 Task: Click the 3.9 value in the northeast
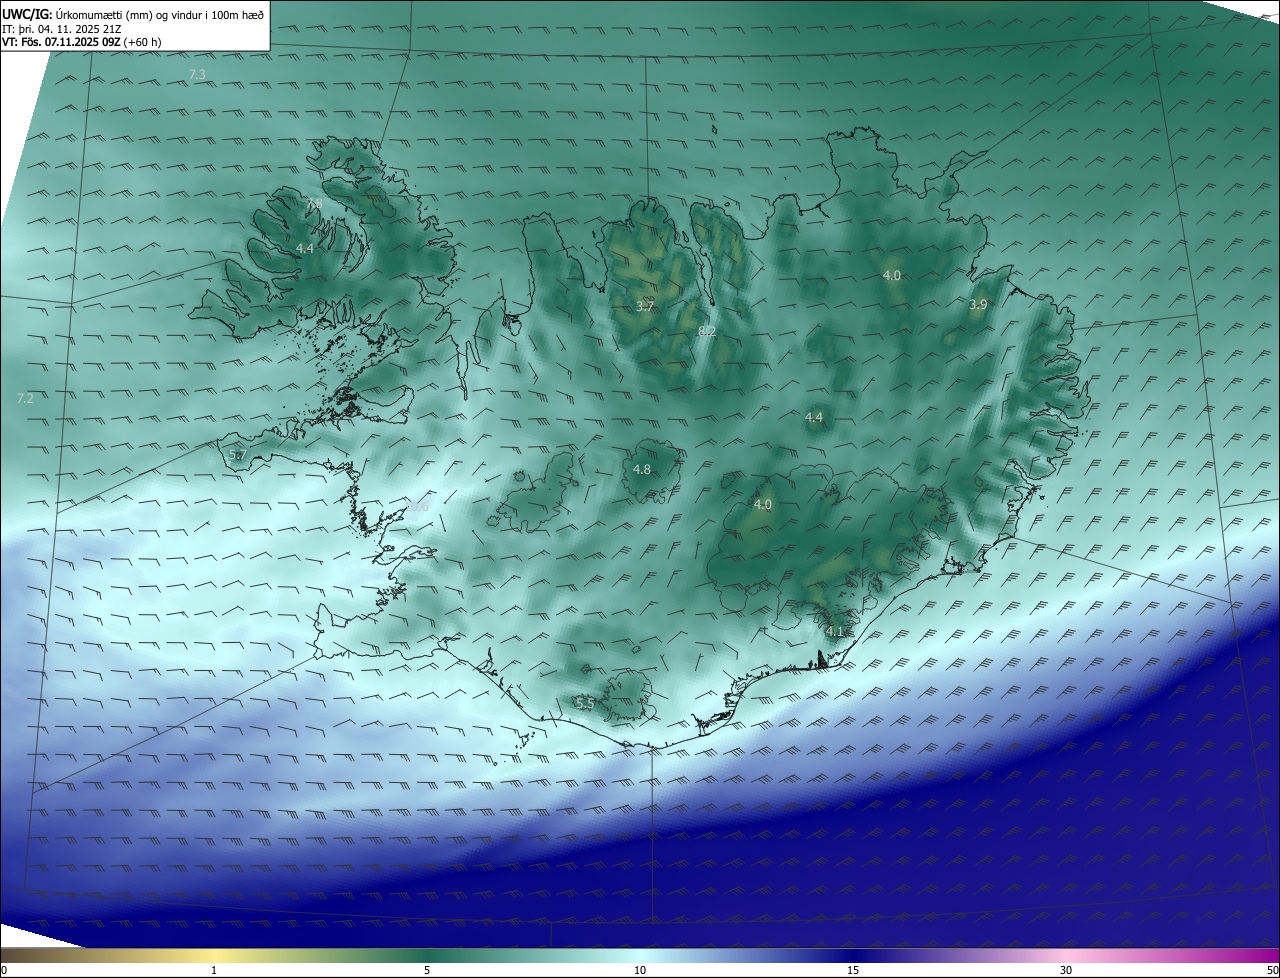click(x=978, y=304)
